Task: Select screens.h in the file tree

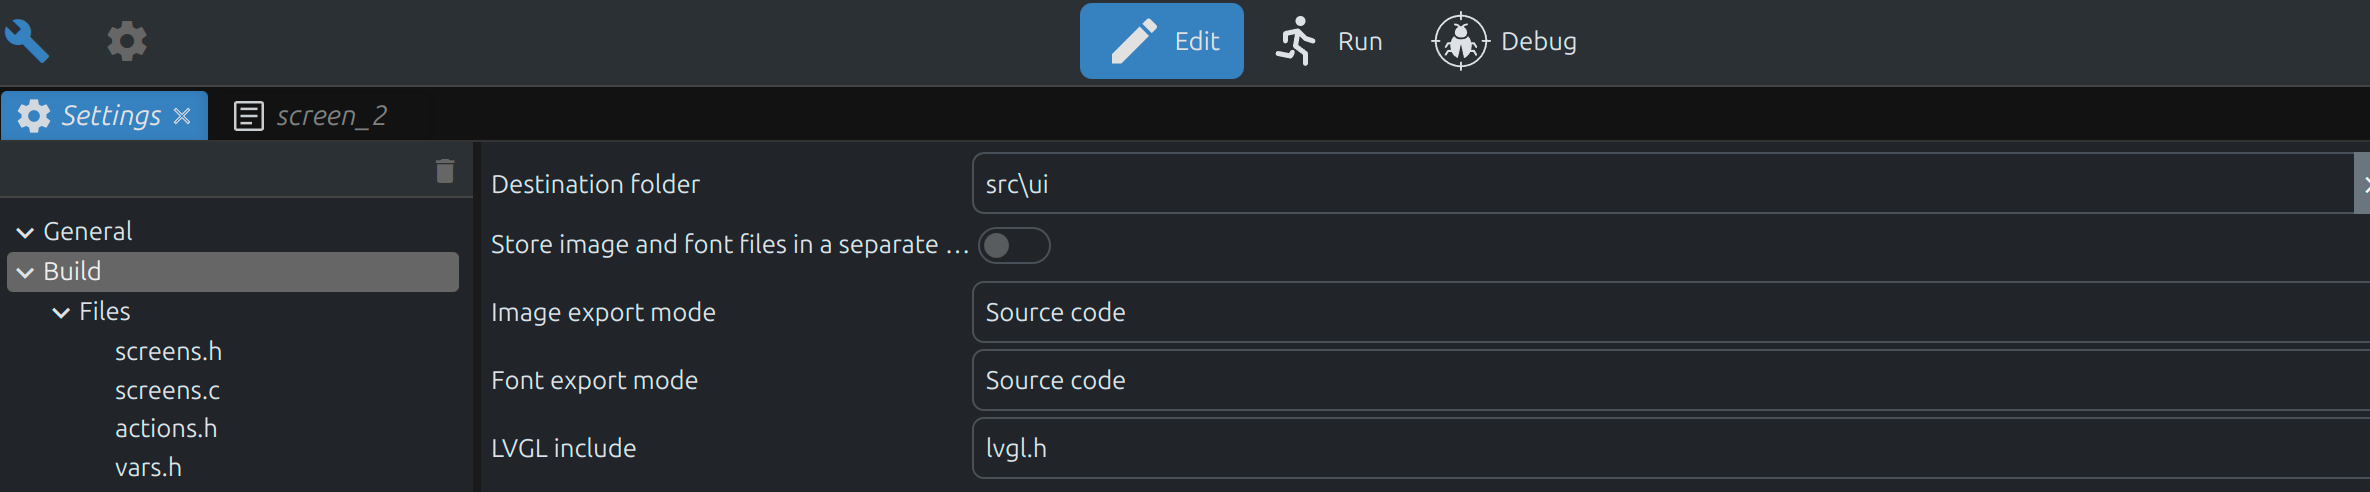Action: pos(168,352)
